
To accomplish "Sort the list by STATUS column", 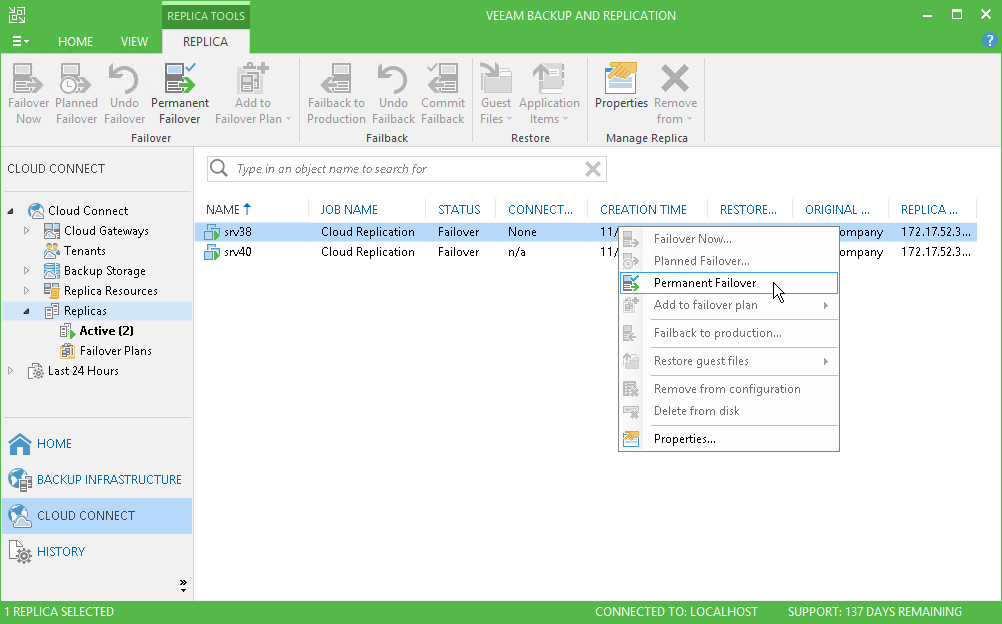I will (459, 210).
